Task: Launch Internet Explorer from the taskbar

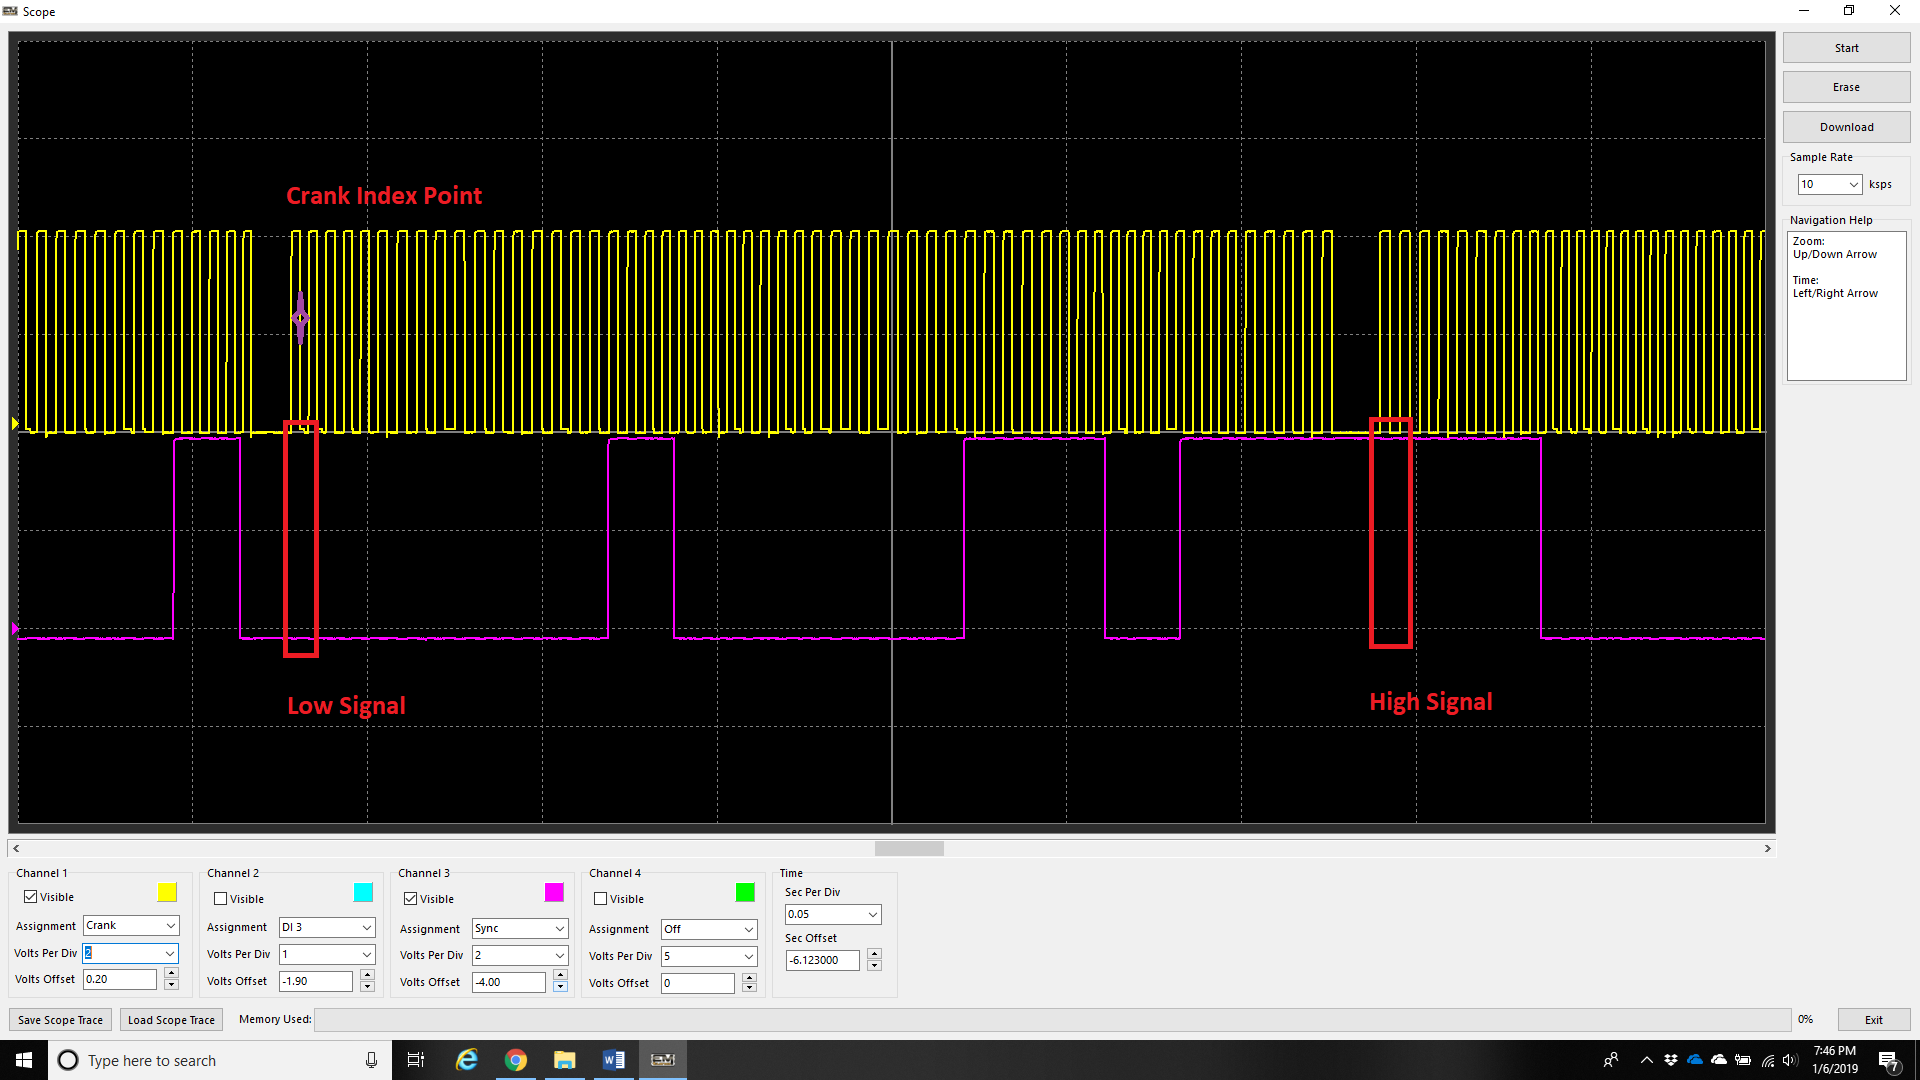Action: click(467, 1060)
